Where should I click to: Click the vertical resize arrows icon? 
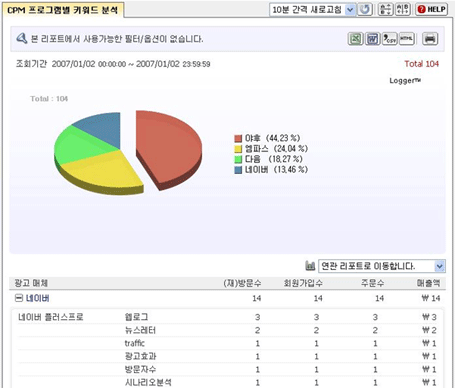coord(386,9)
